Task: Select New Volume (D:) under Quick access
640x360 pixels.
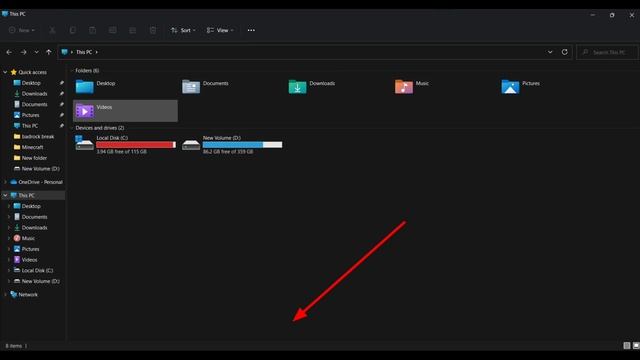Action: [x=40, y=169]
